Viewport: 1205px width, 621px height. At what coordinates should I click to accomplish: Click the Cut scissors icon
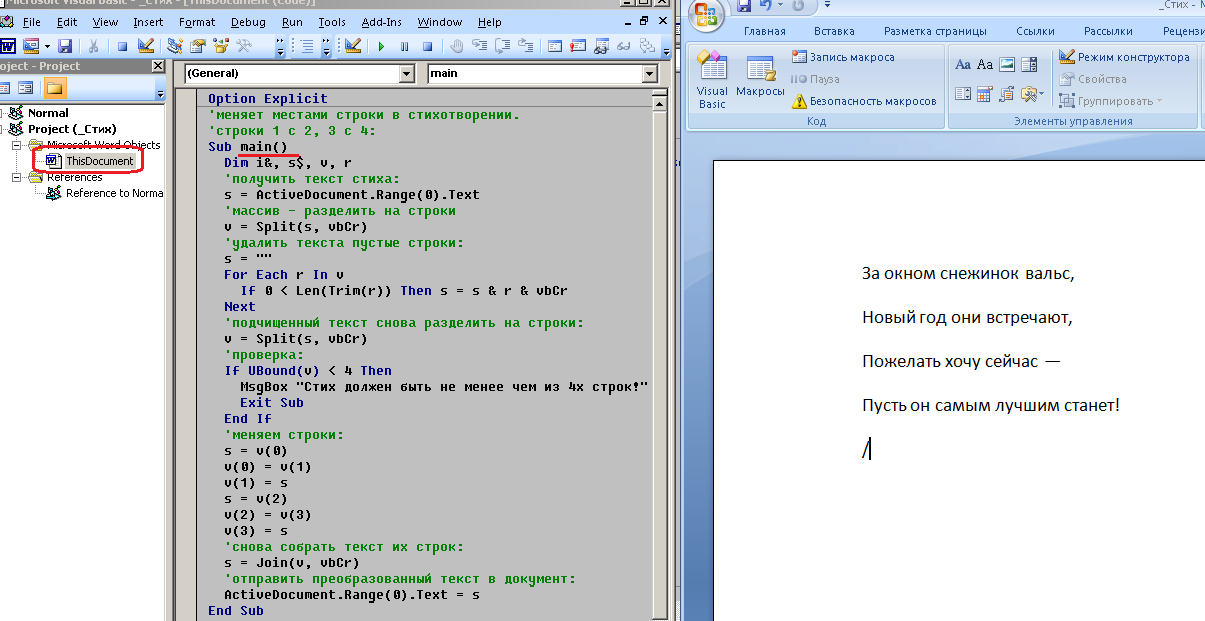point(93,46)
